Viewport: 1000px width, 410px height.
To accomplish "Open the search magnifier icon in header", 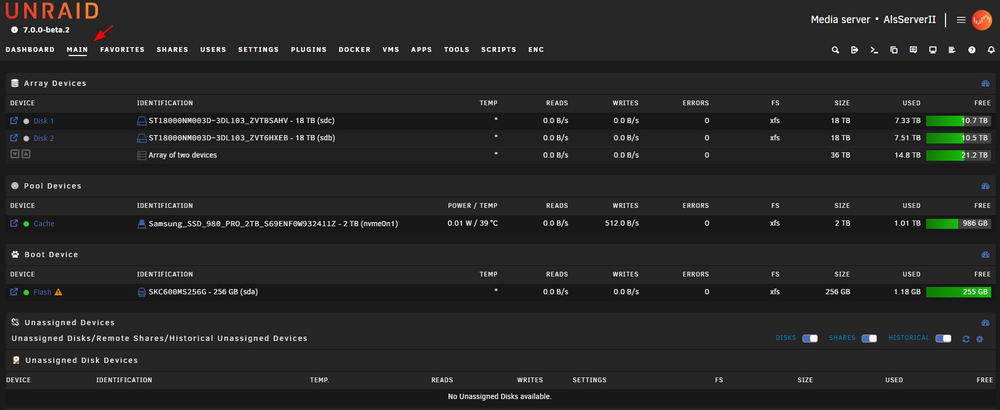I will pyautogui.click(x=835, y=50).
